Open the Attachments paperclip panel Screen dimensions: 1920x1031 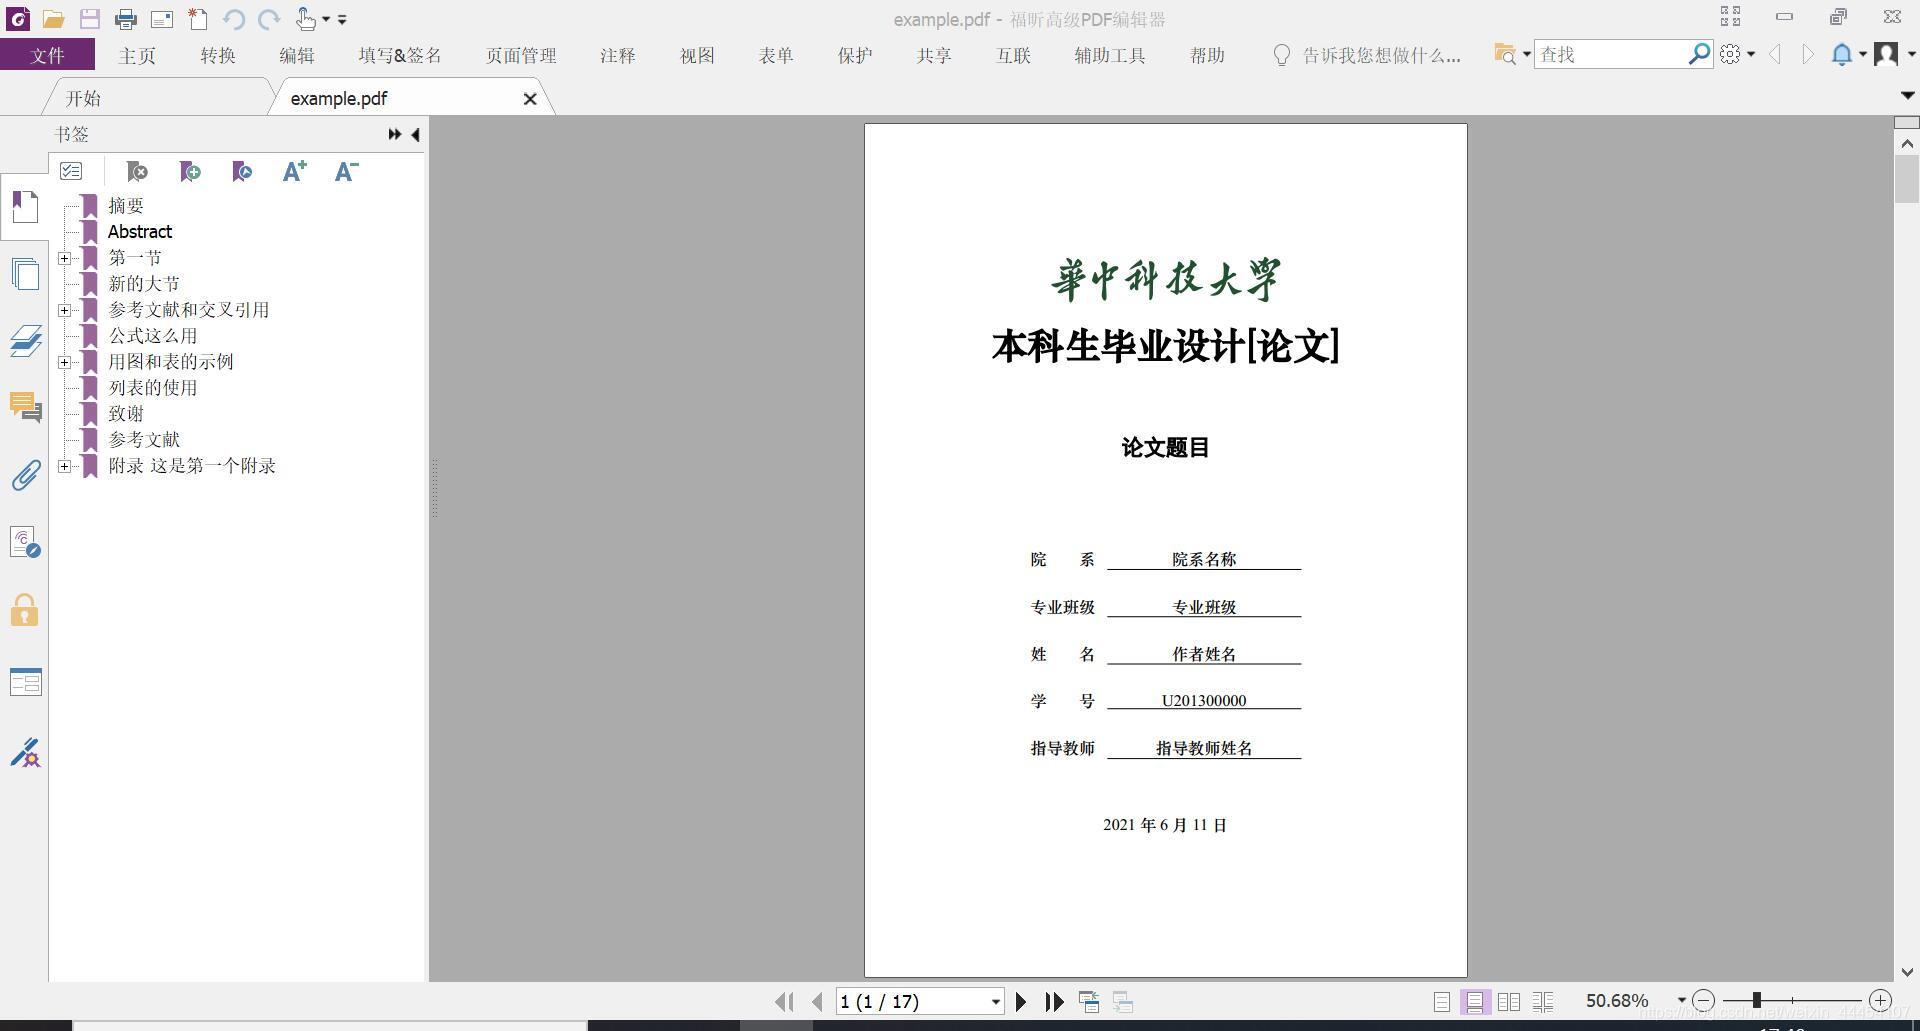[x=25, y=475]
